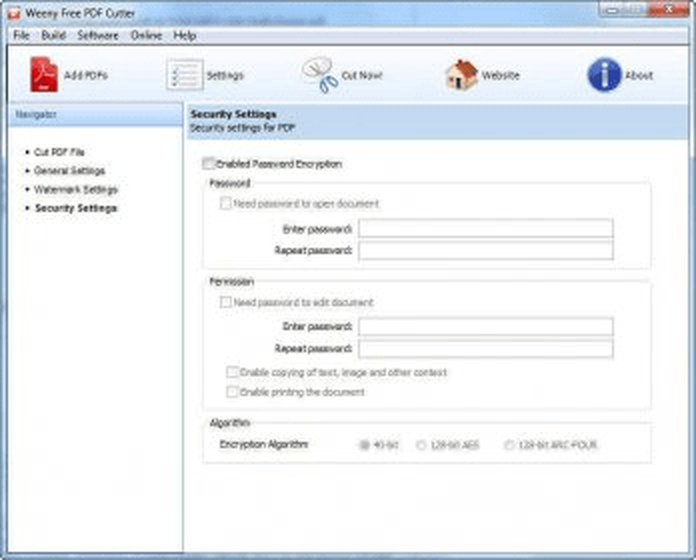Click Enter password field under Permission group
Viewport: 696px width, 560px height.
click(486, 327)
